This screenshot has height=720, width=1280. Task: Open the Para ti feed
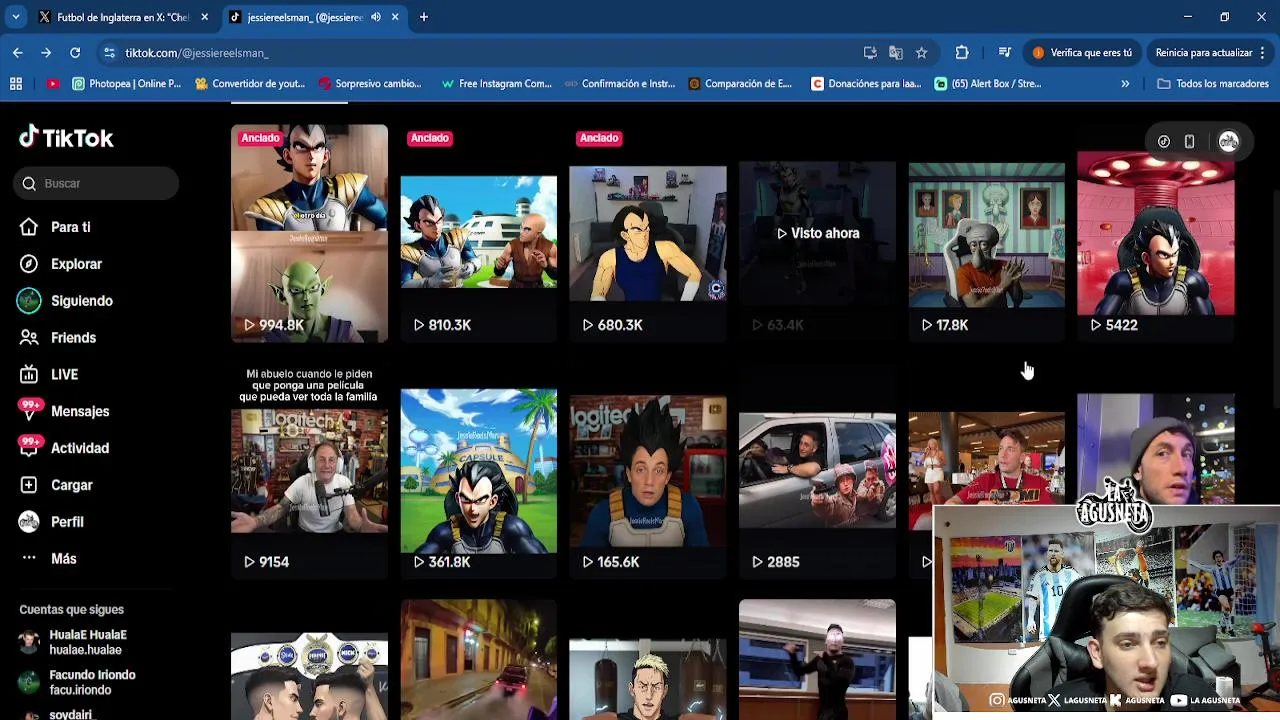71,227
